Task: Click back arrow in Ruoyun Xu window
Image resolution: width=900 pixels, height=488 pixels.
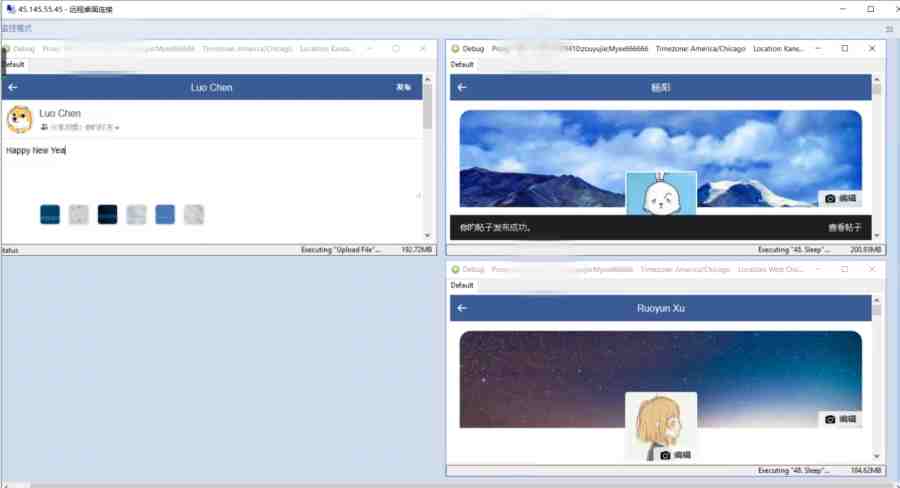Action: coord(462,308)
